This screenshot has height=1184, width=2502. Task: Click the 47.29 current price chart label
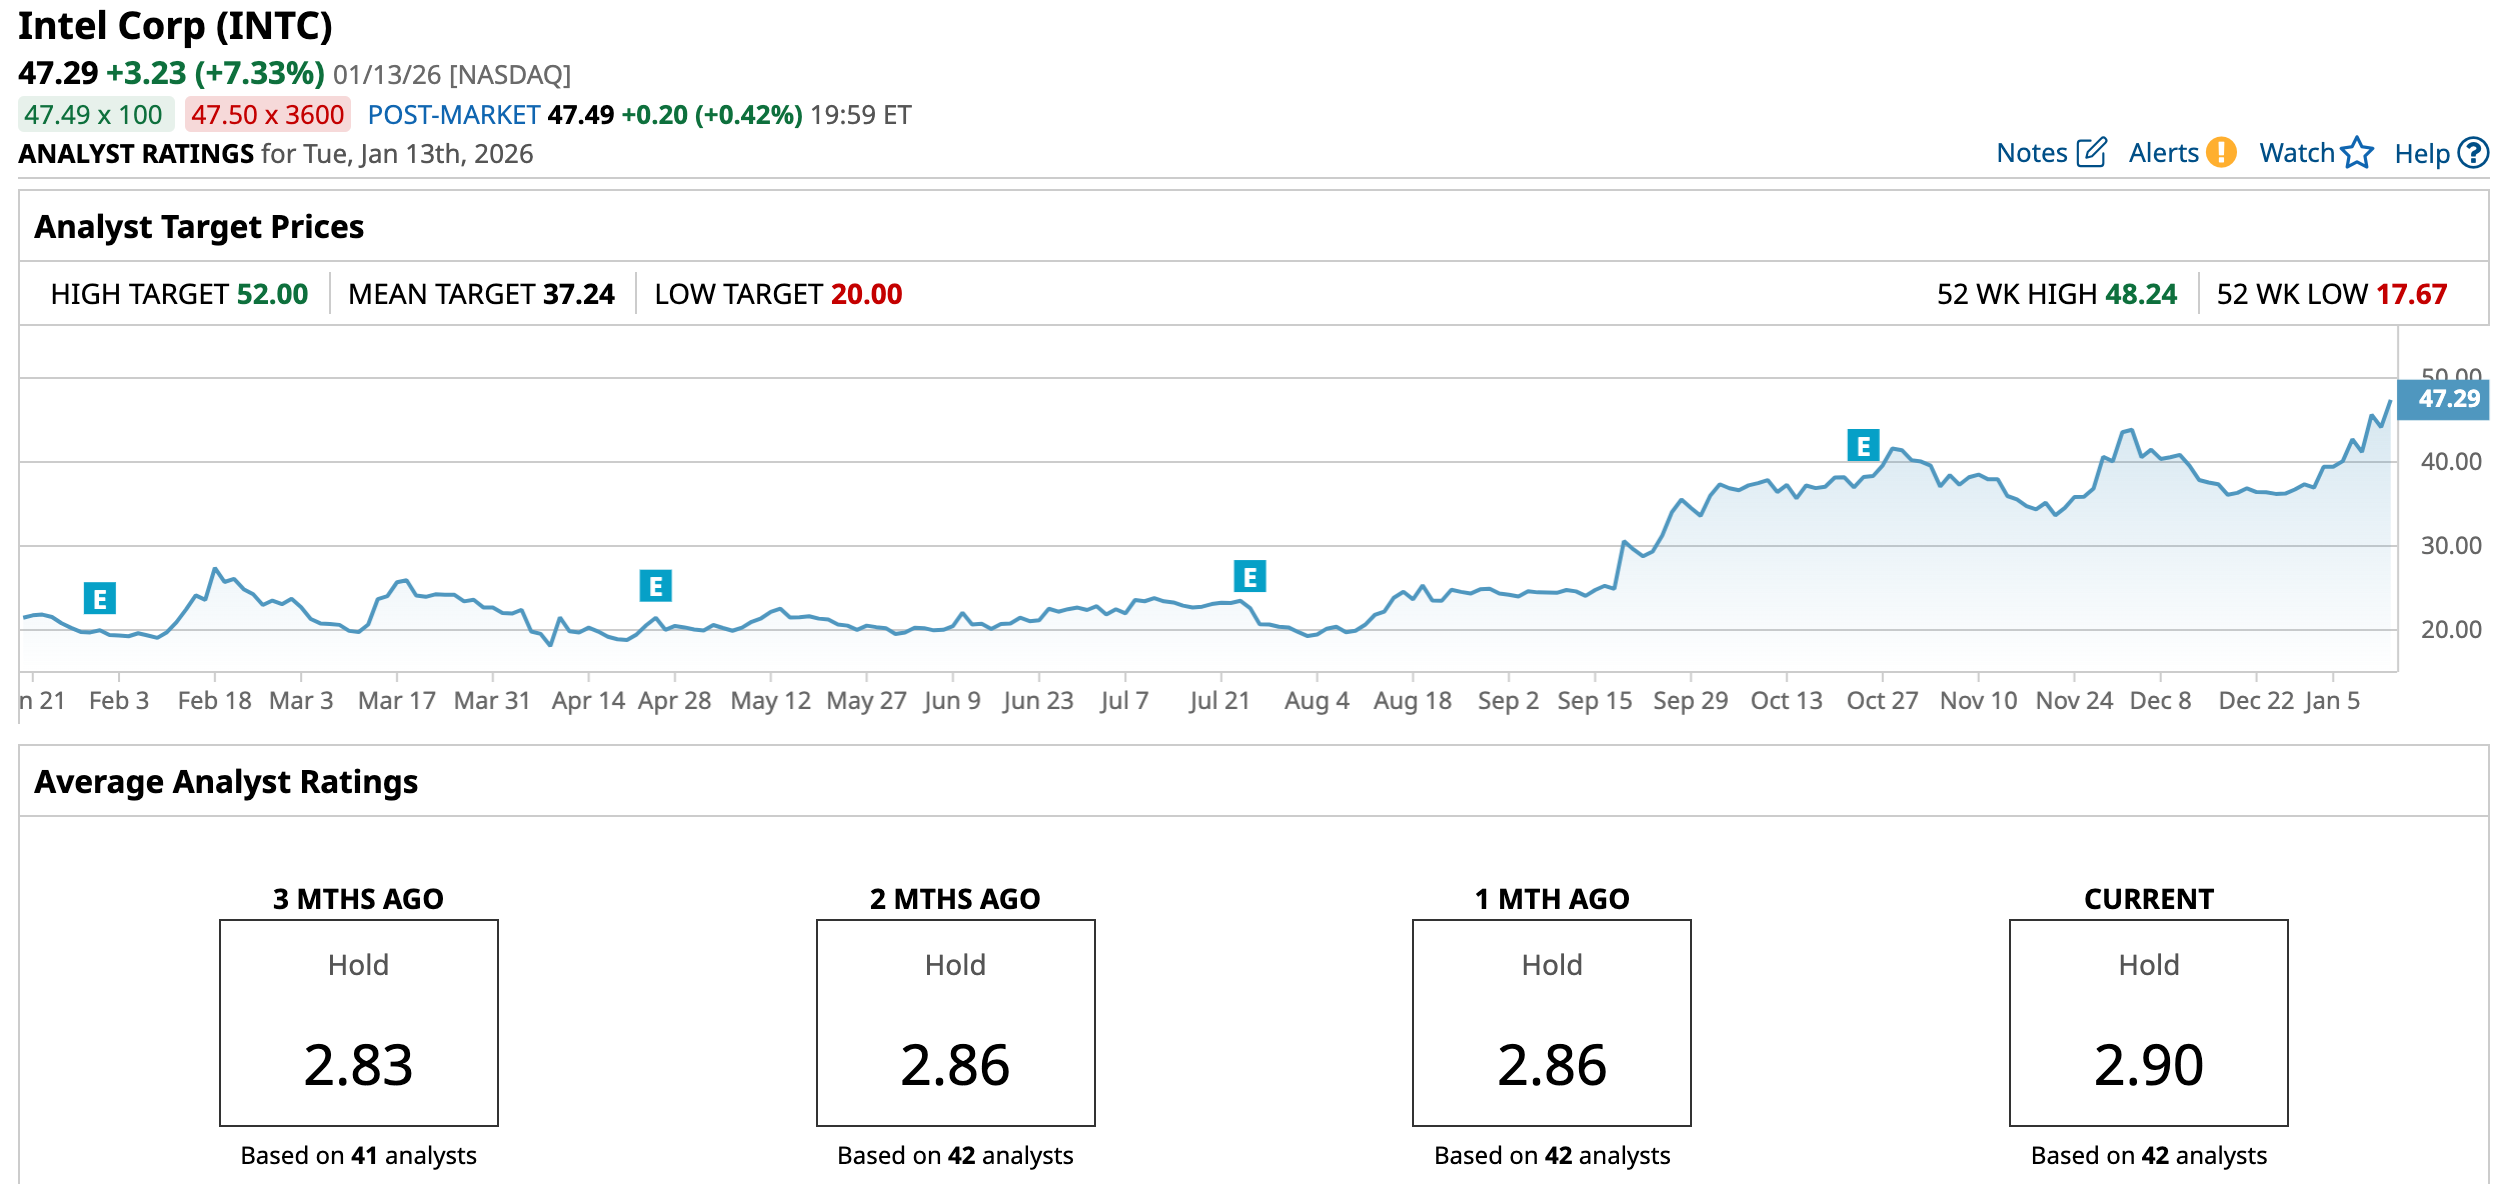(x=2448, y=399)
